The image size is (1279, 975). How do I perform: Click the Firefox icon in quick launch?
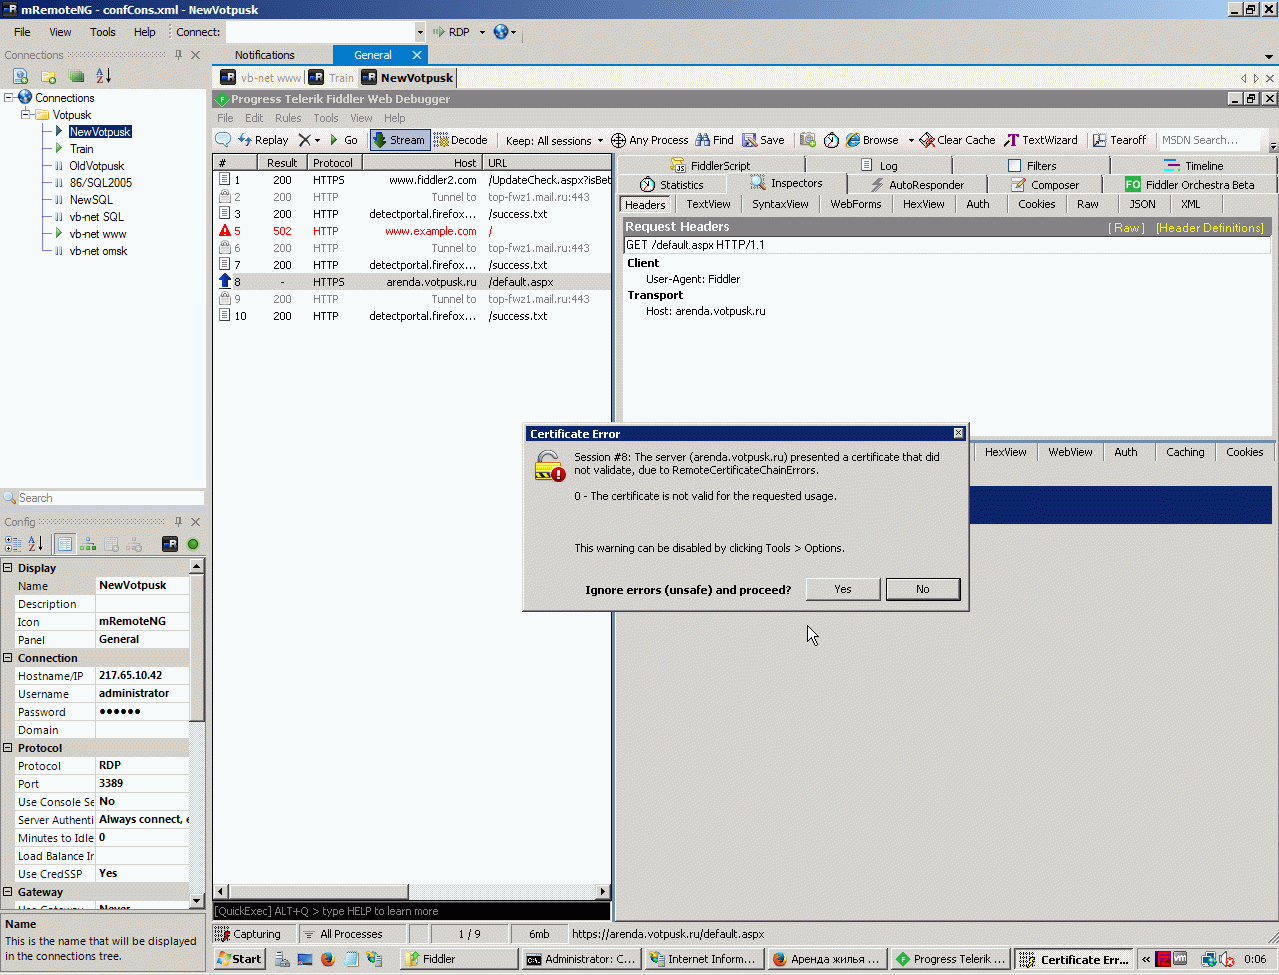click(327, 959)
